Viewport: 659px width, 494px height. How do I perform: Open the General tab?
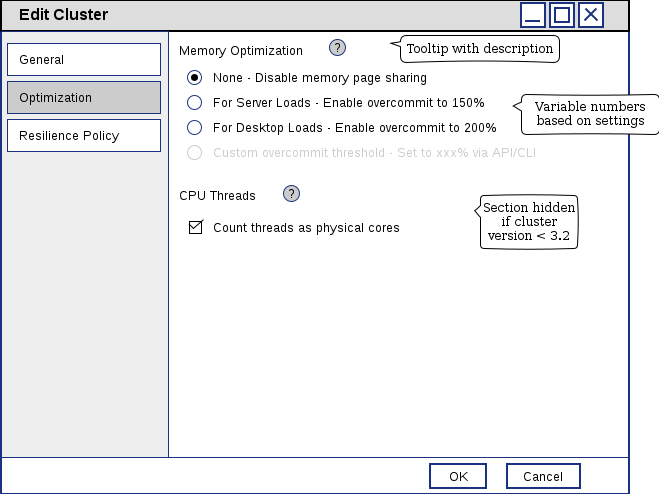click(x=84, y=59)
